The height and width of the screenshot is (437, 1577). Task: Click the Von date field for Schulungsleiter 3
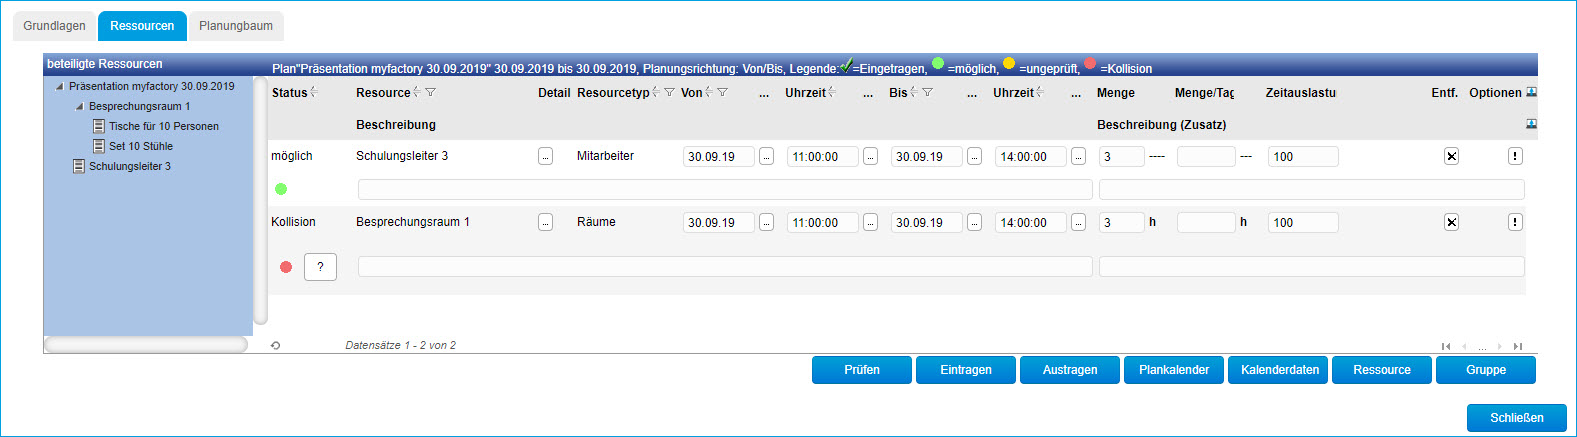719,157
